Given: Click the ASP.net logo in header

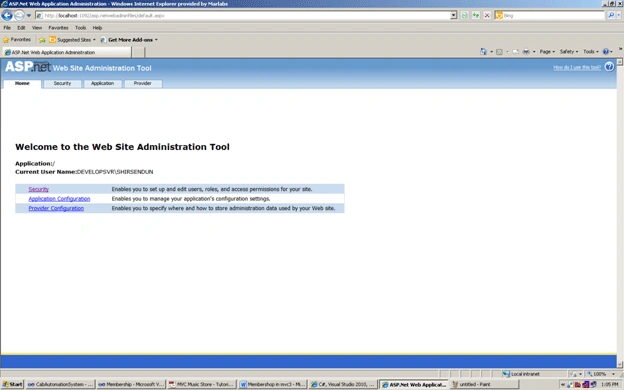Looking at the screenshot, I should coord(28,66).
